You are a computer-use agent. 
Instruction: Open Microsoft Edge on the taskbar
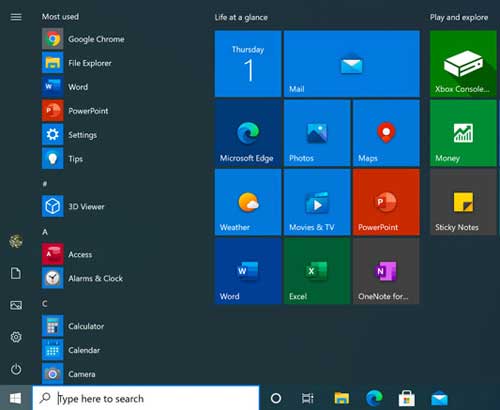coord(374,398)
